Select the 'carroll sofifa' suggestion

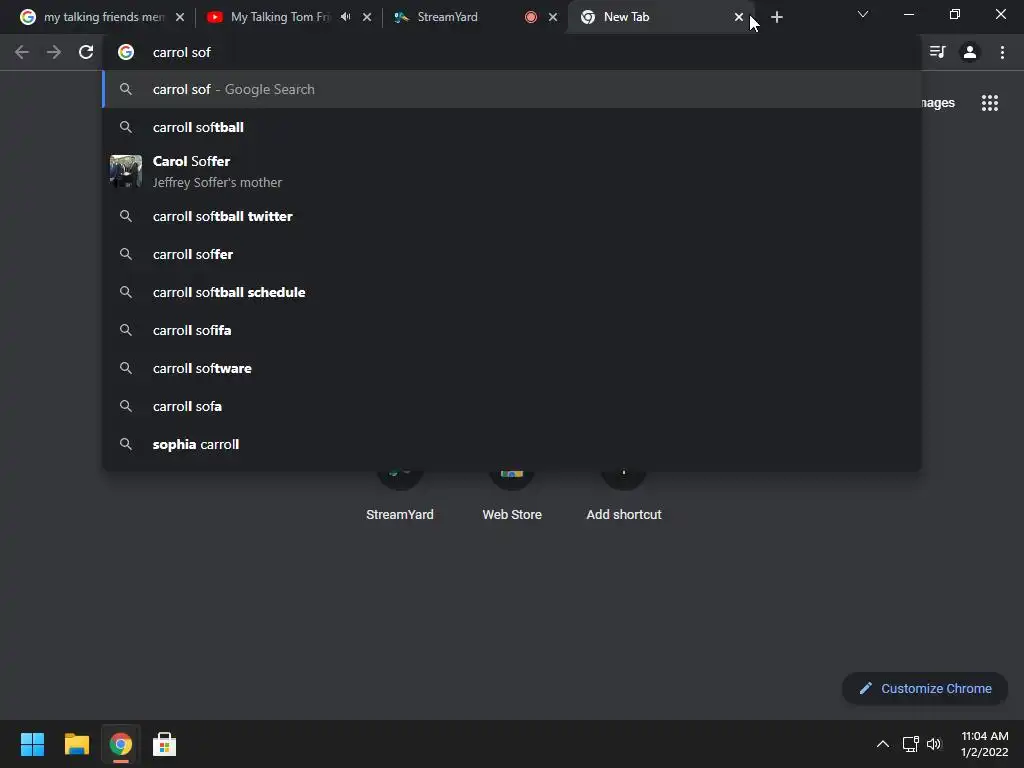(x=511, y=330)
